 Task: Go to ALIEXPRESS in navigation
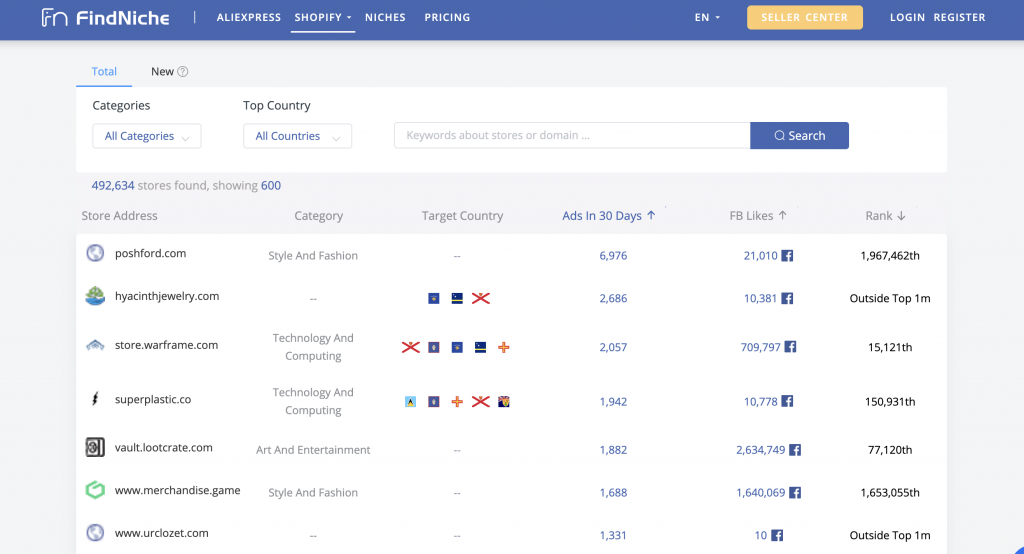[x=249, y=18]
